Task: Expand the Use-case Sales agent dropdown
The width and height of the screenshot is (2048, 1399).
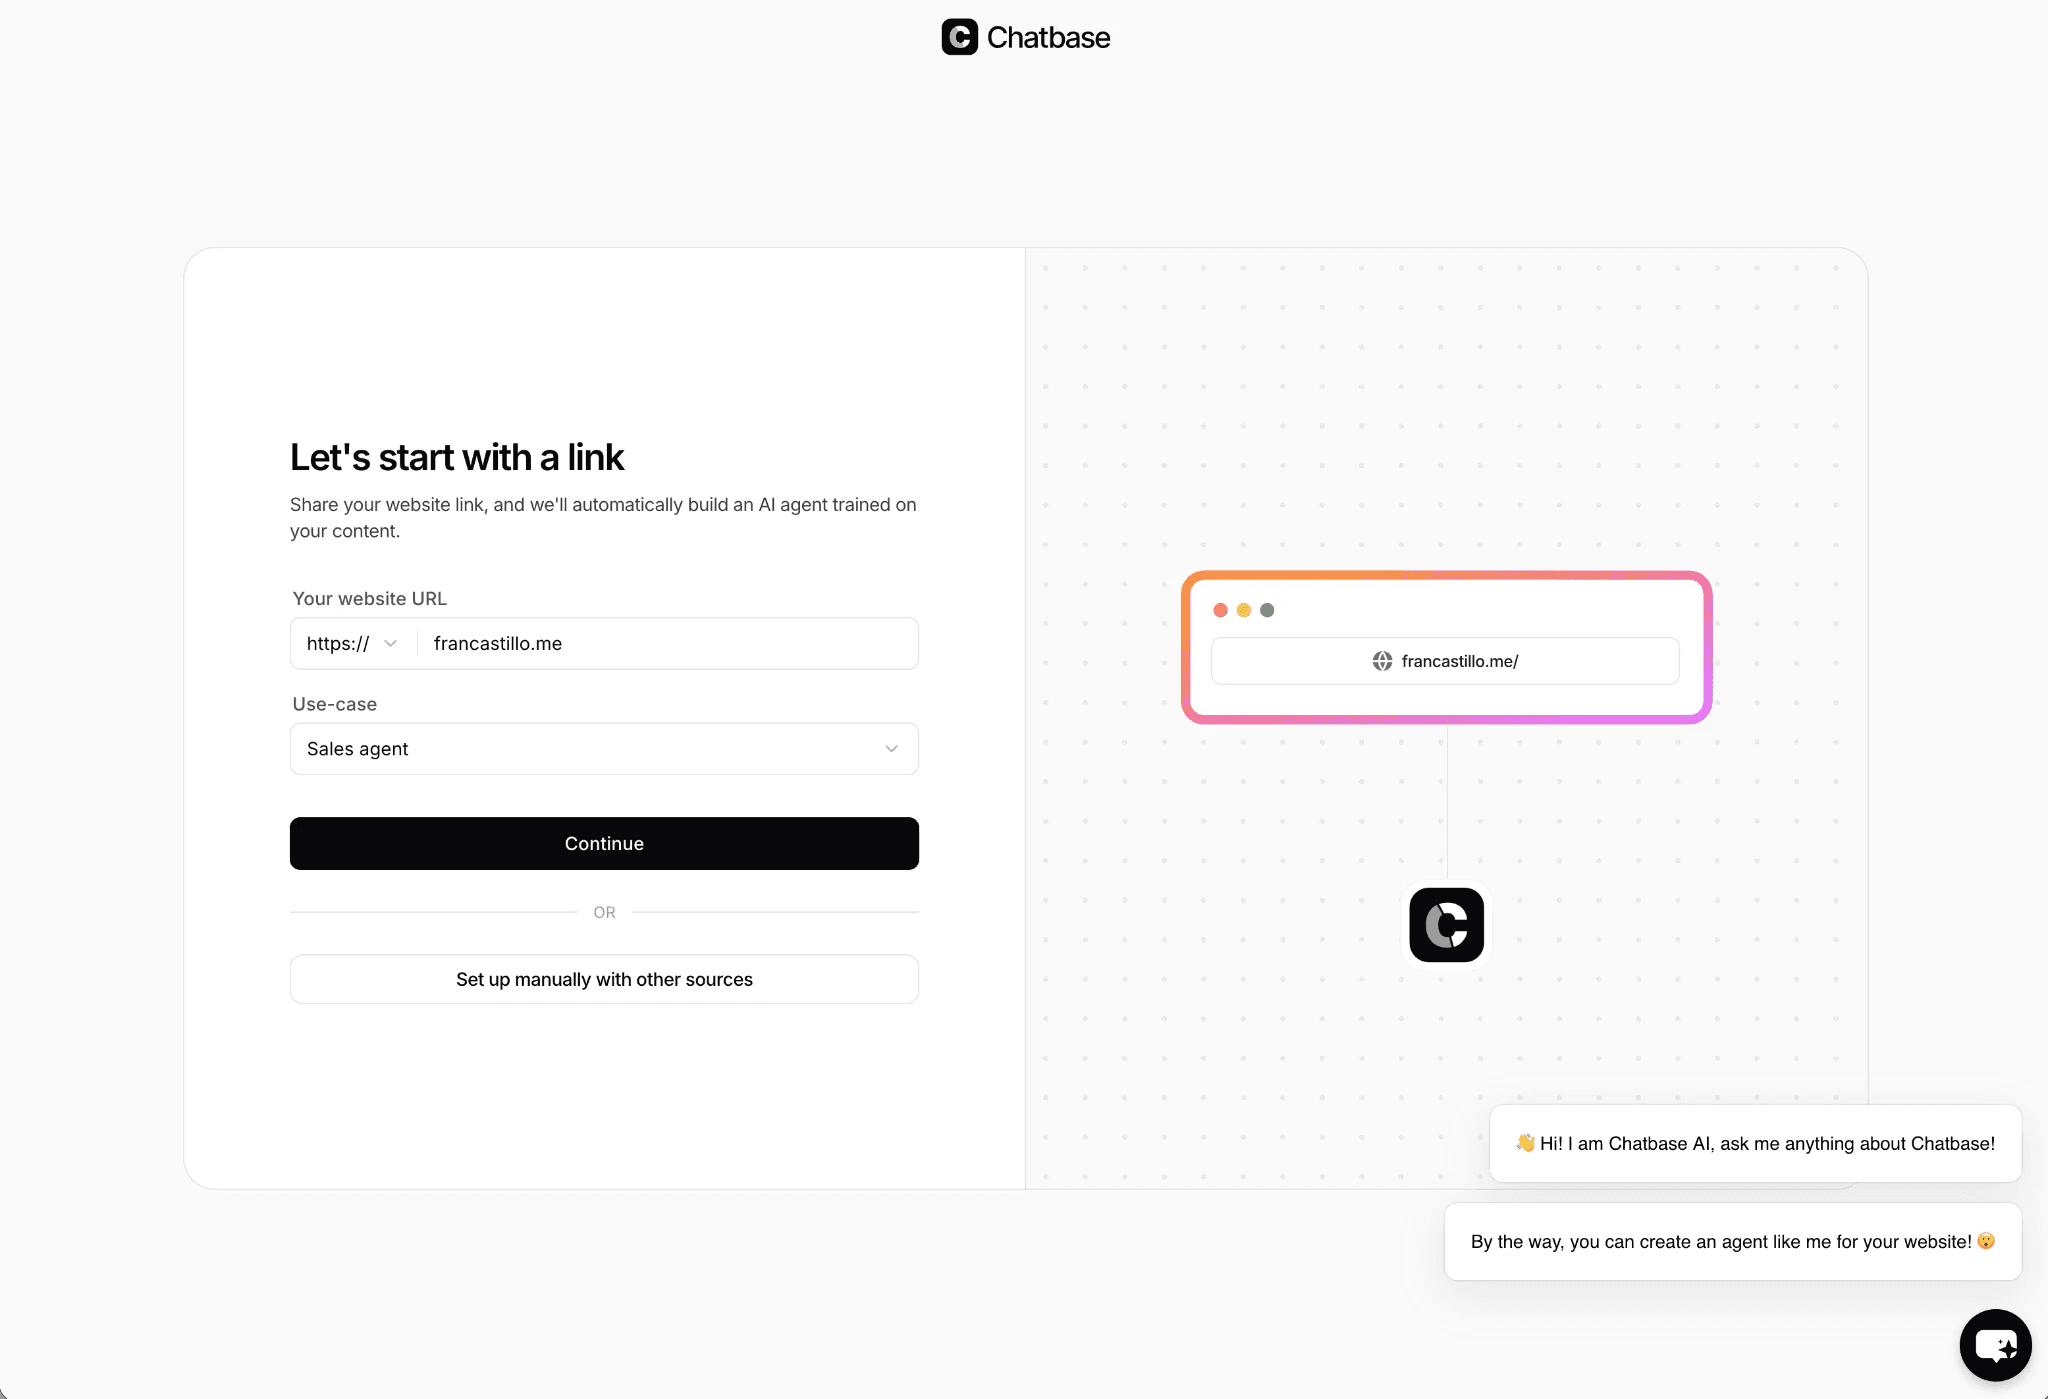Action: [x=604, y=749]
